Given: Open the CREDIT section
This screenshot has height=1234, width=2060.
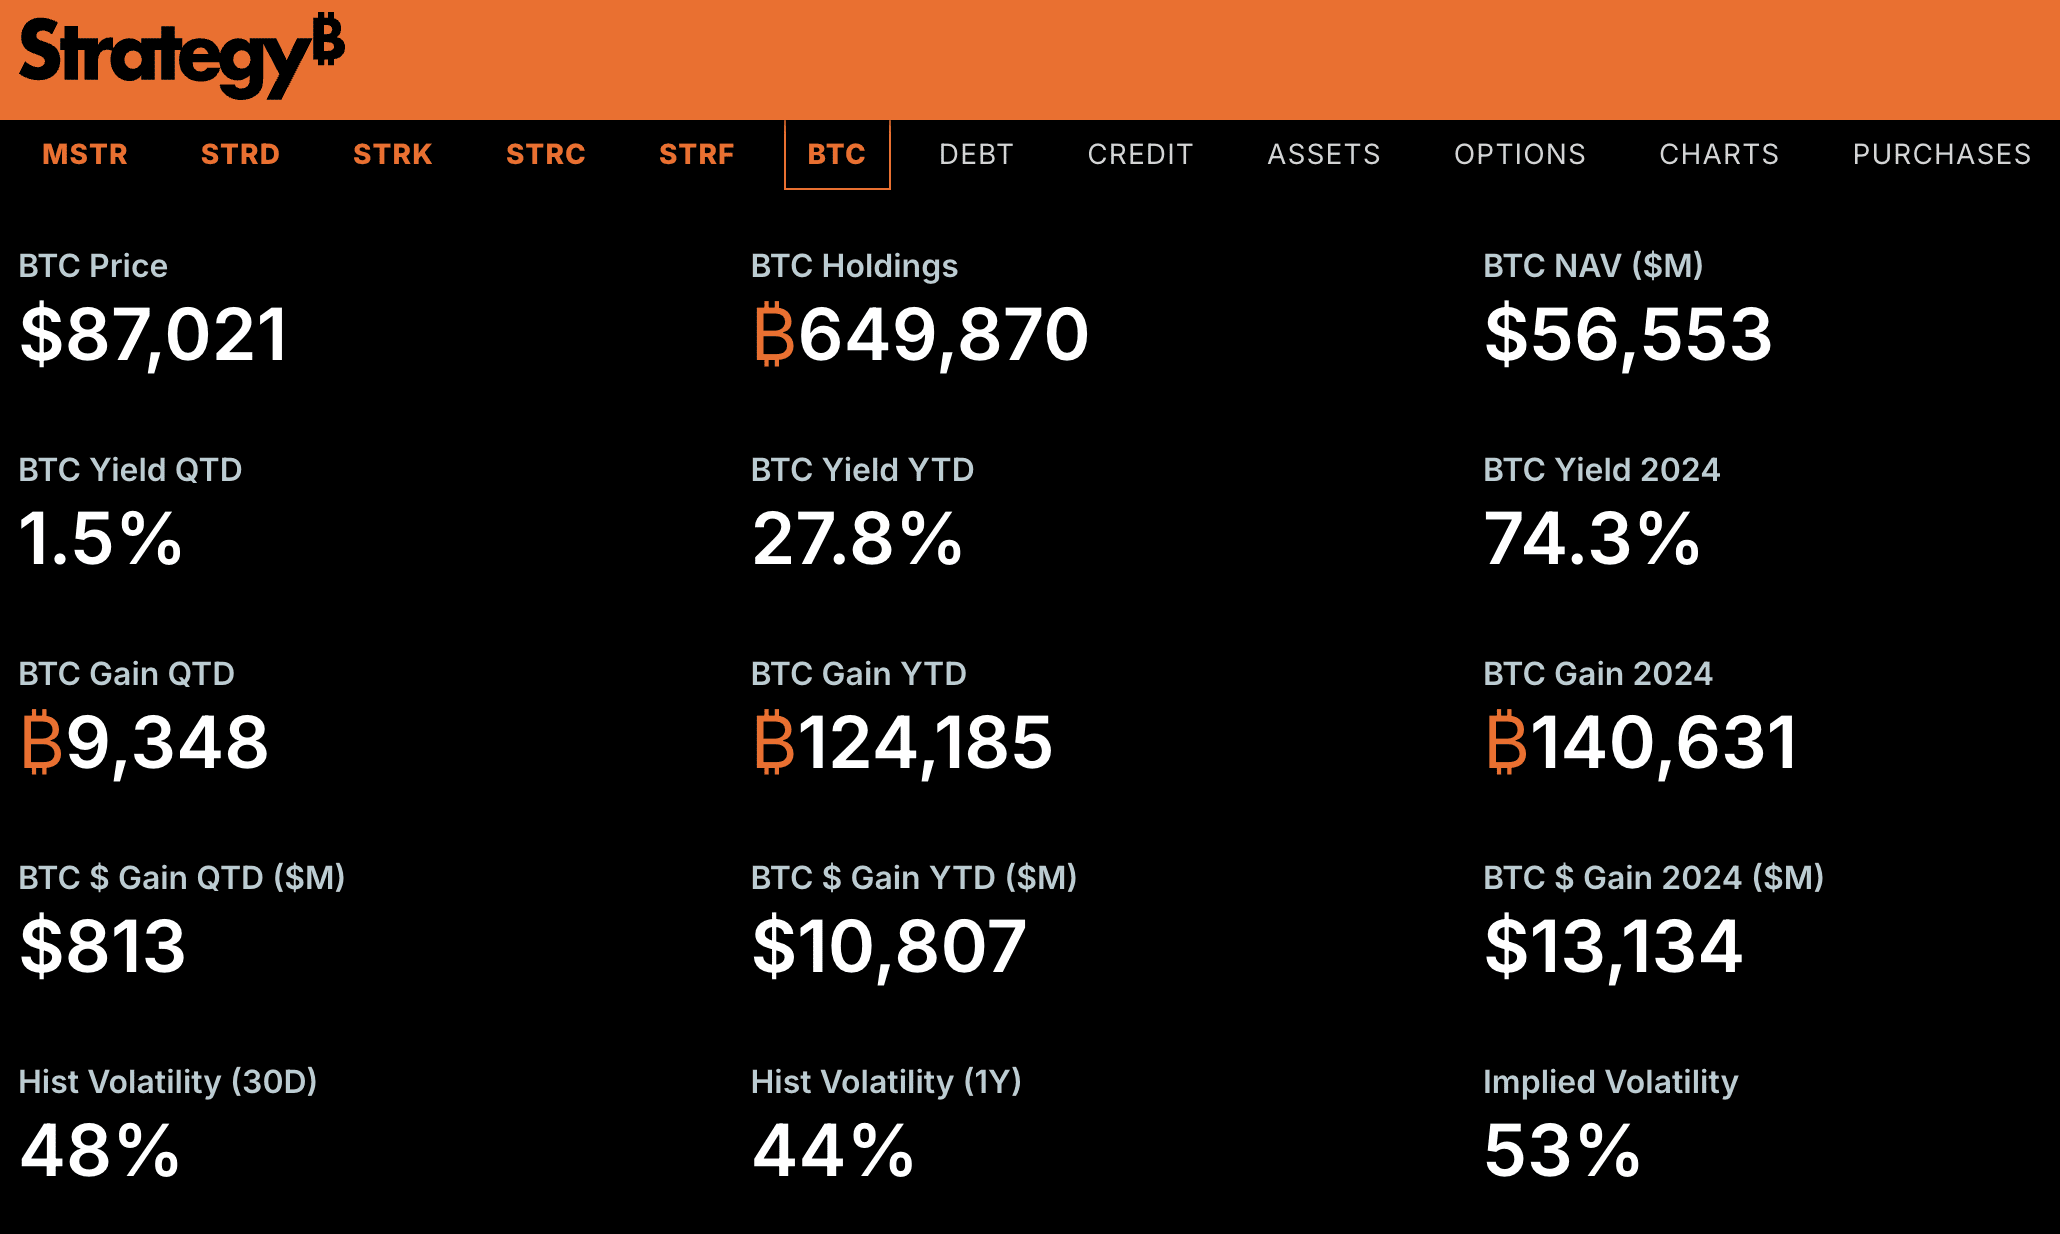Looking at the screenshot, I should click(x=1140, y=154).
